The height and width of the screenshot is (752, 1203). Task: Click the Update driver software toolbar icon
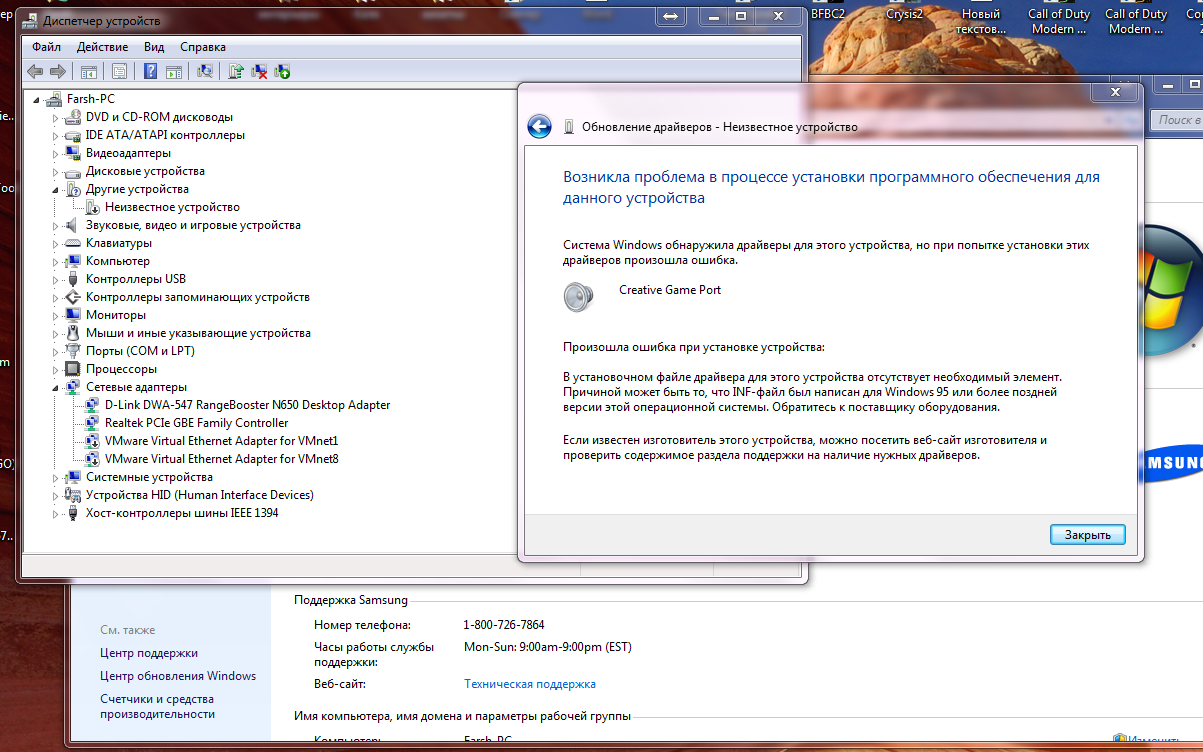[236, 71]
